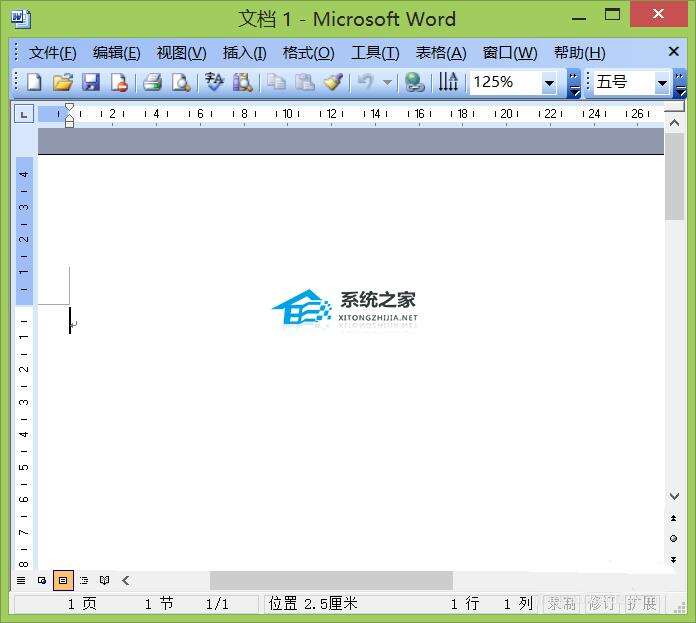Open the undo history dropdown
Viewport: 696px width, 623px height.
click(387, 83)
